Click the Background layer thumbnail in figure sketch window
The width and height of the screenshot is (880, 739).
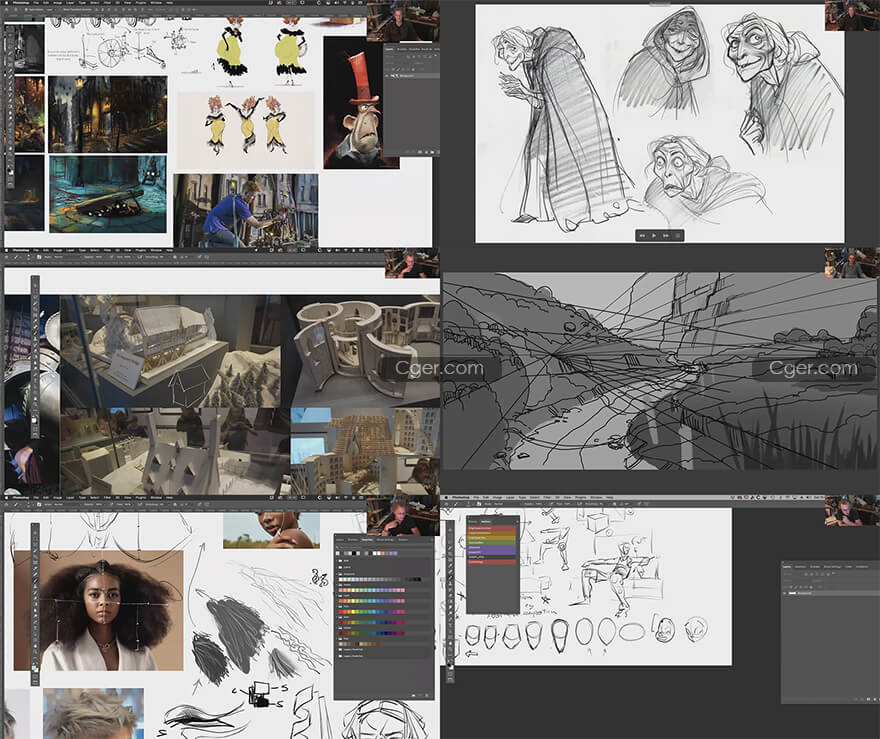(792, 593)
